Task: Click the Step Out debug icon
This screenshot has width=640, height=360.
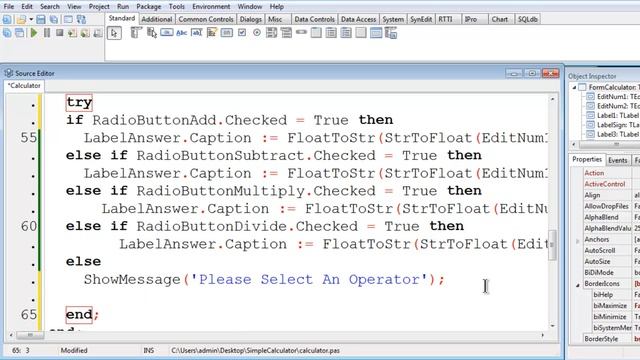Action: tap(98, 33)
